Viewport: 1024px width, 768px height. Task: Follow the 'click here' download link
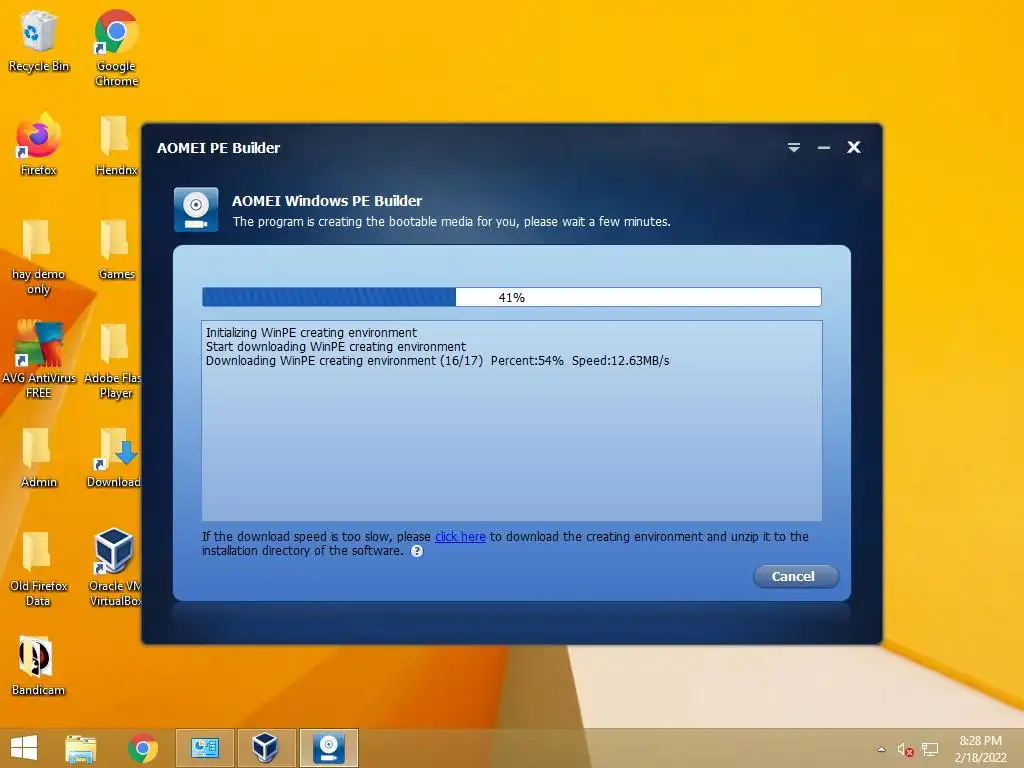(x=460, y=536)
